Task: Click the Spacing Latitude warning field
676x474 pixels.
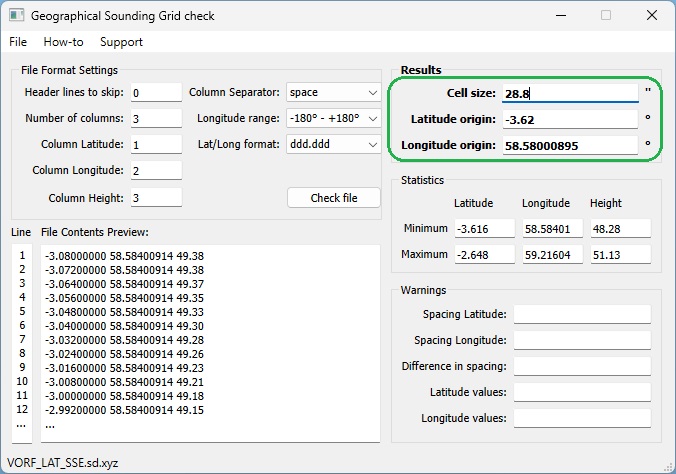Action: coord(581,315)
